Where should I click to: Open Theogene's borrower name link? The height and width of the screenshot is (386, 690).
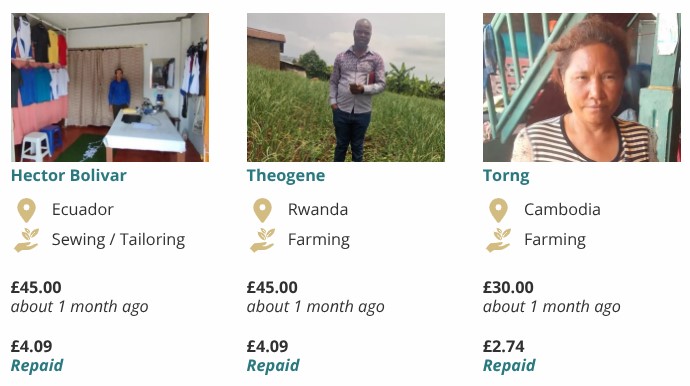[x=286, y=176]
